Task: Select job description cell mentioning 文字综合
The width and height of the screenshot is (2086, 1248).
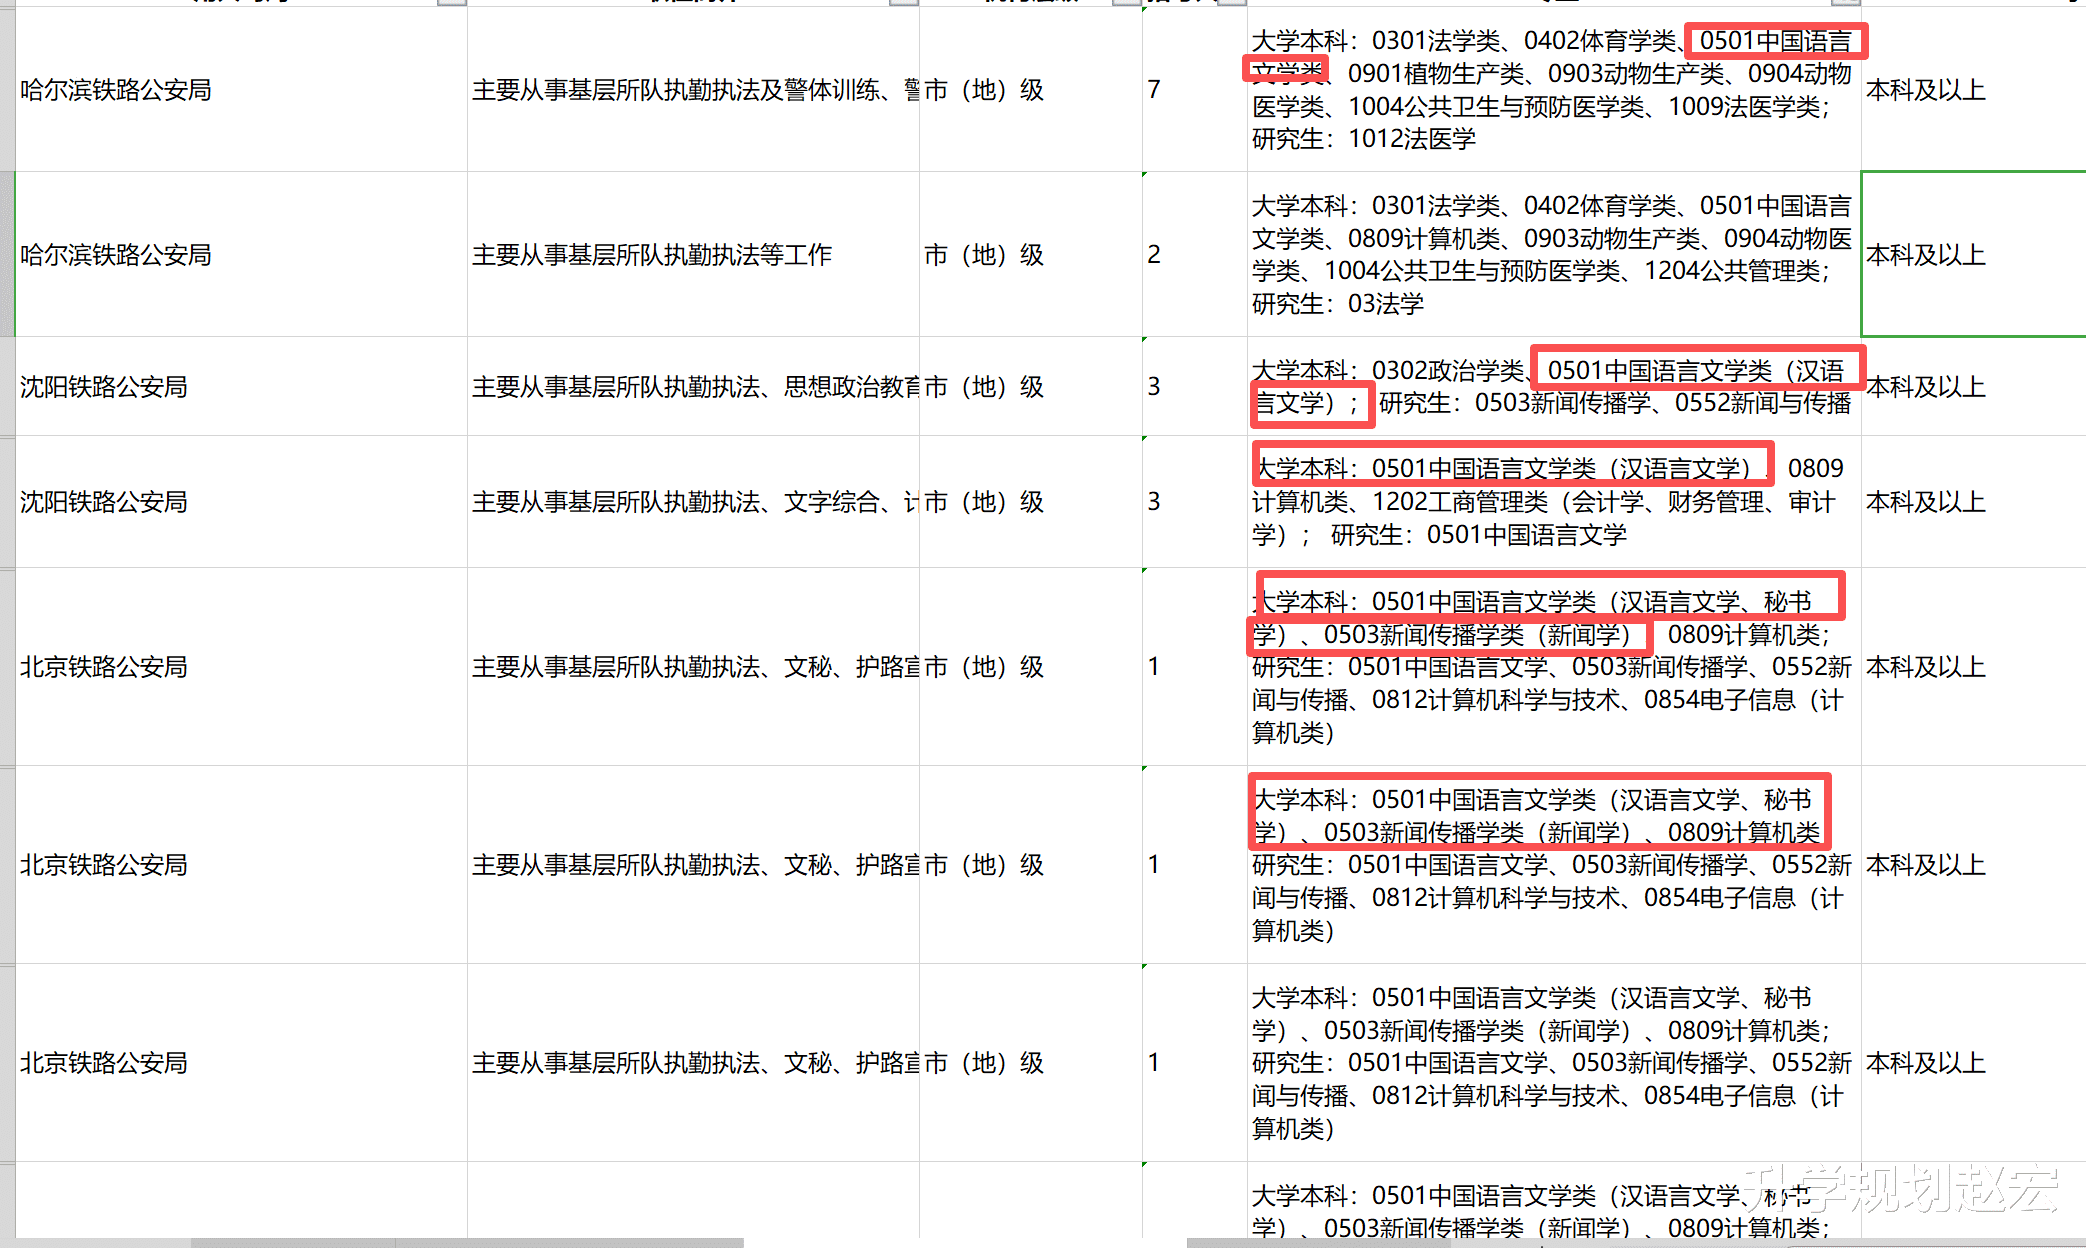Action: coord(692,502)
